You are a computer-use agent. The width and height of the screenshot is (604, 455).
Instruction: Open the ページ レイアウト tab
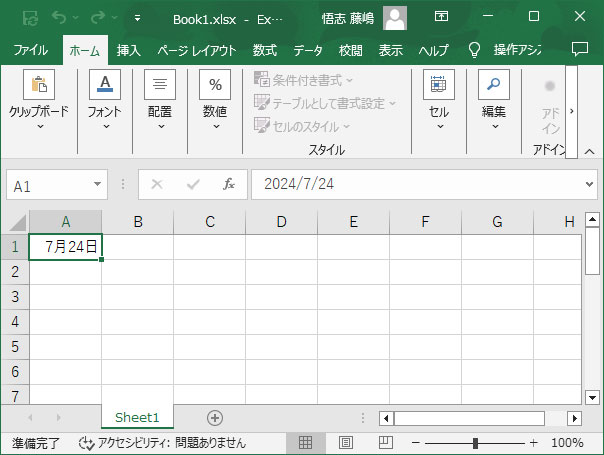197,50
